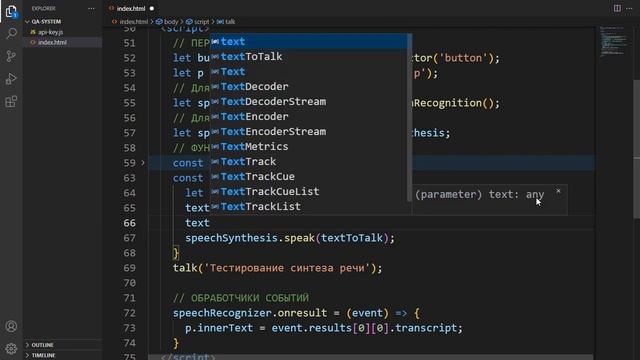Open editor more actions ellipsis
640x360 pixels.
(x=629, y=8)
